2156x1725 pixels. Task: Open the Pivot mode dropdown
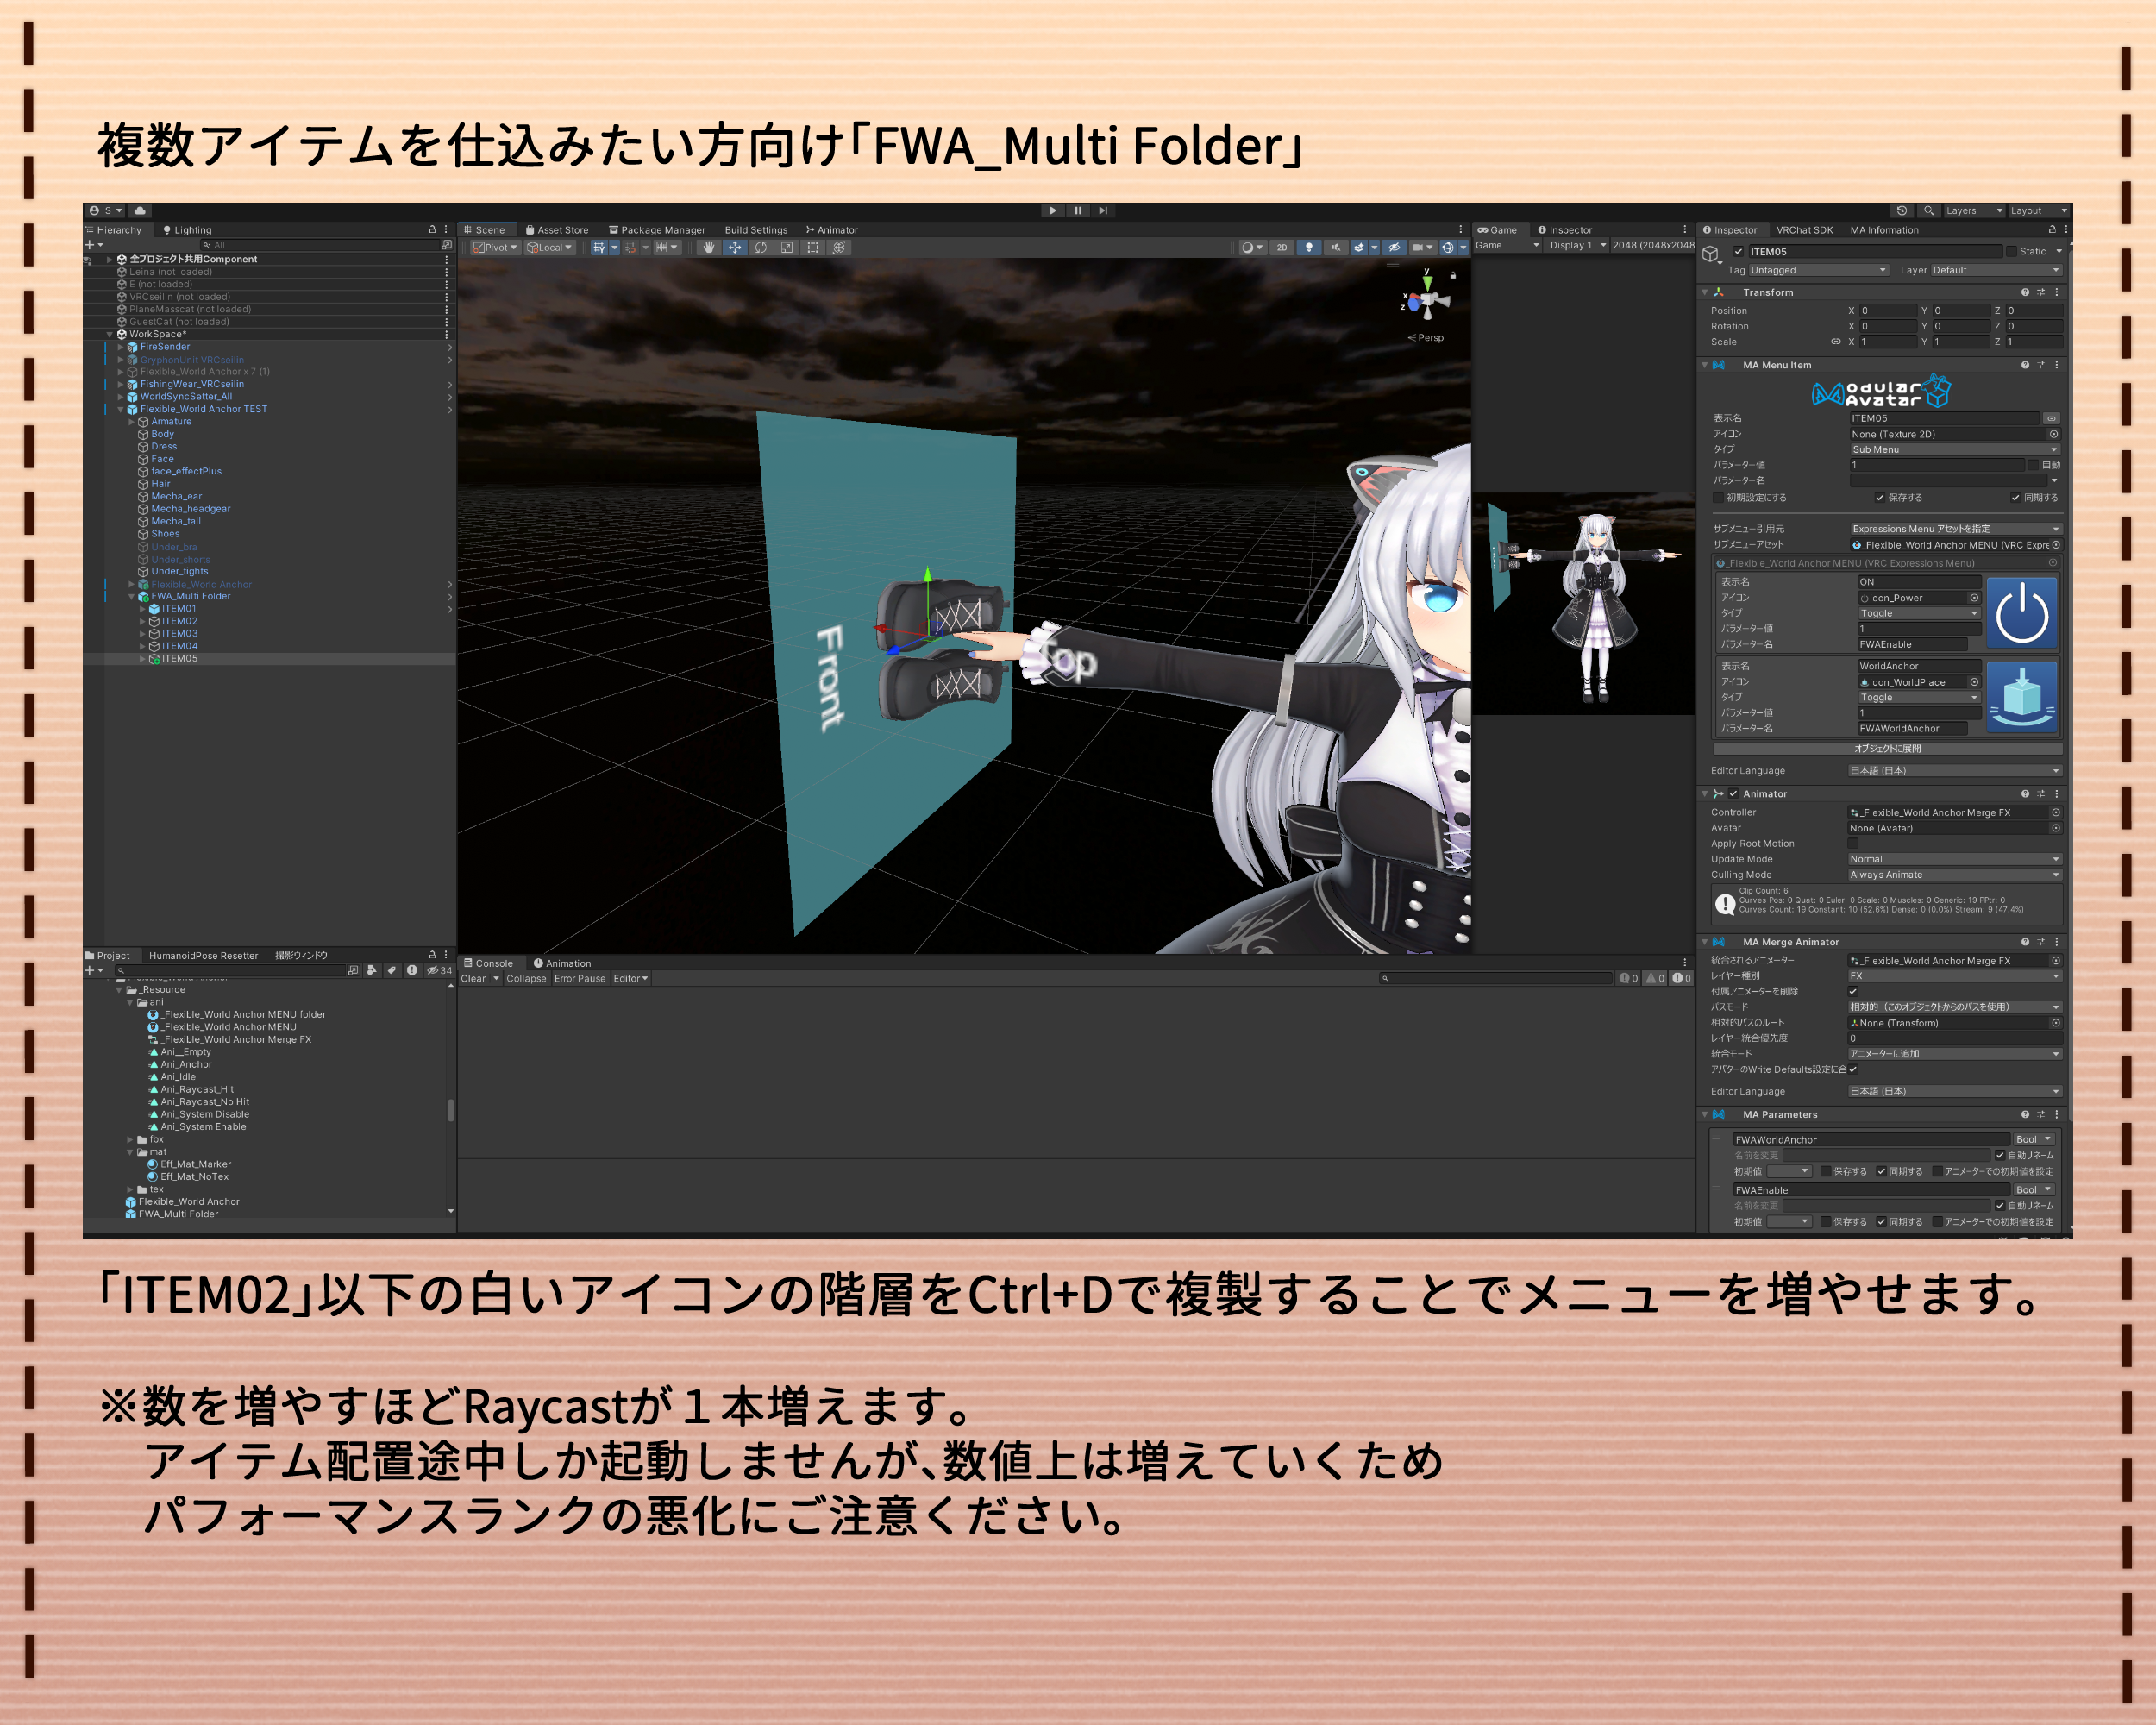pos(495,247)
